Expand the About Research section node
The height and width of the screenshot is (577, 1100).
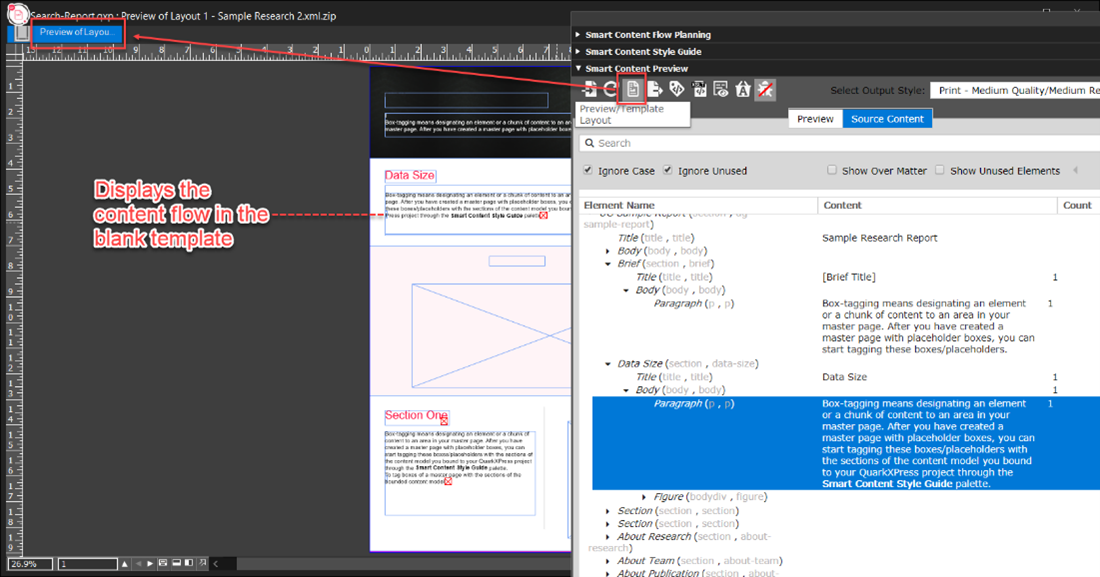tap(608, 537)
